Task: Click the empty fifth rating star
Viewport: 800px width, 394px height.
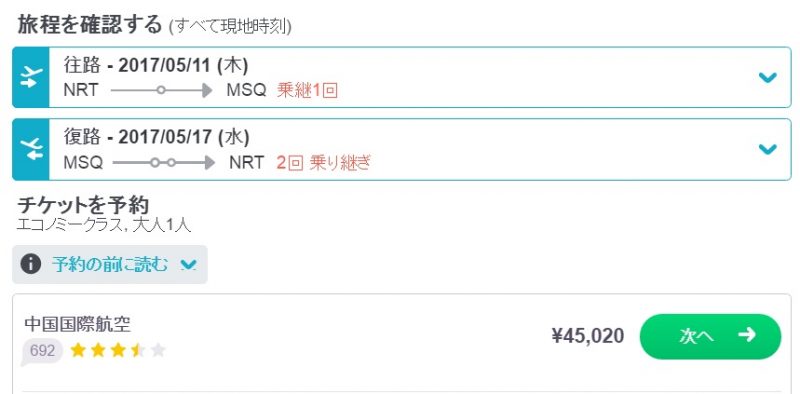Action: coord(158,350)
